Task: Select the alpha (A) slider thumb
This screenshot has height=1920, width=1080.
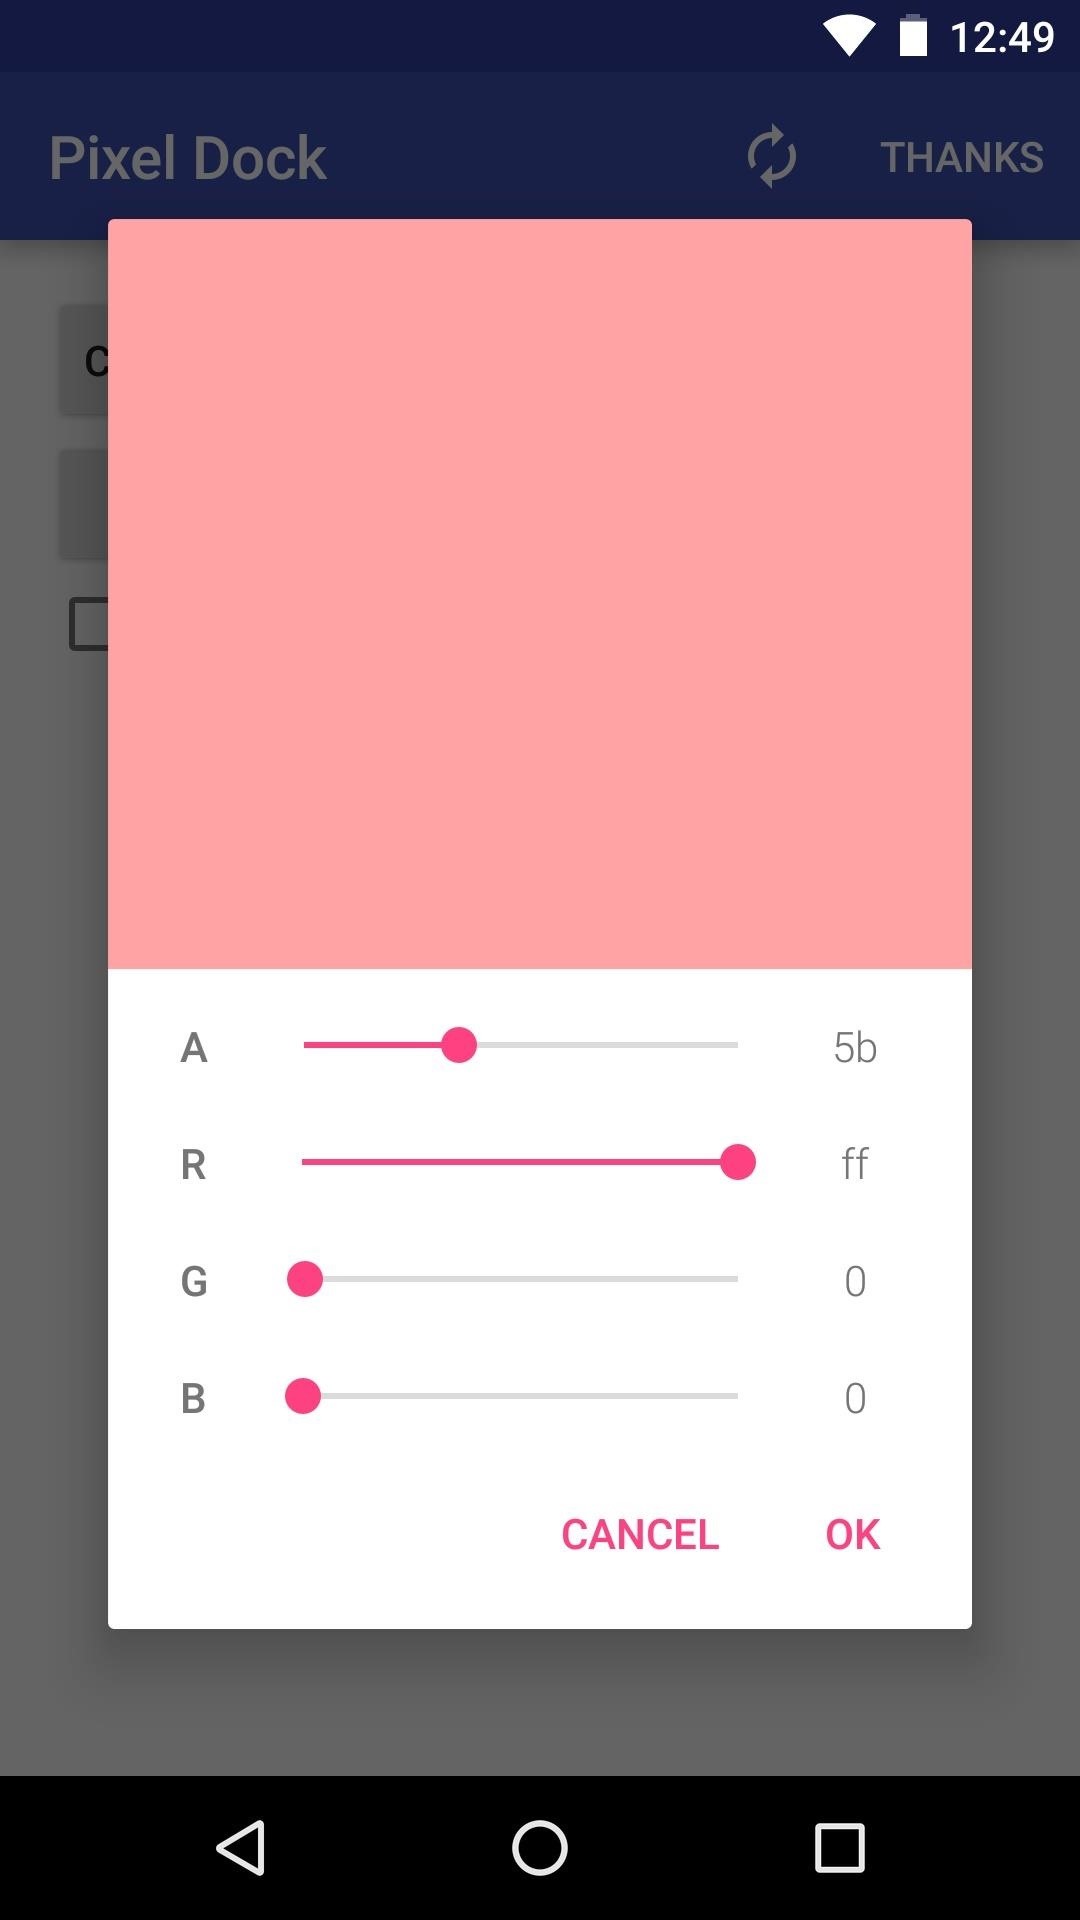Action: [x=459, y=1045]
